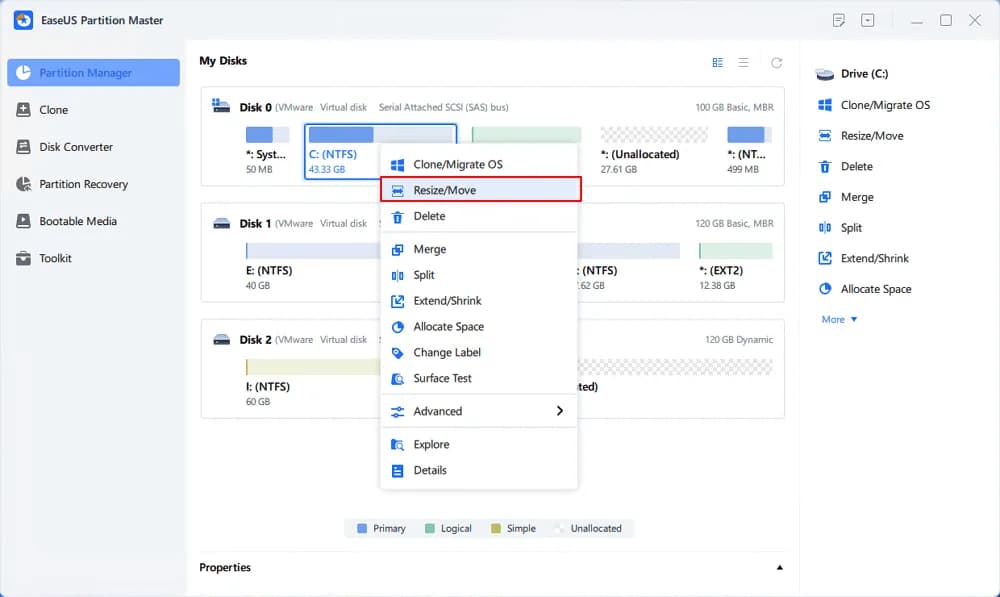1000x597 pixels.
Task: Switch to the disk layout grid view
Action: coord(717,62)
